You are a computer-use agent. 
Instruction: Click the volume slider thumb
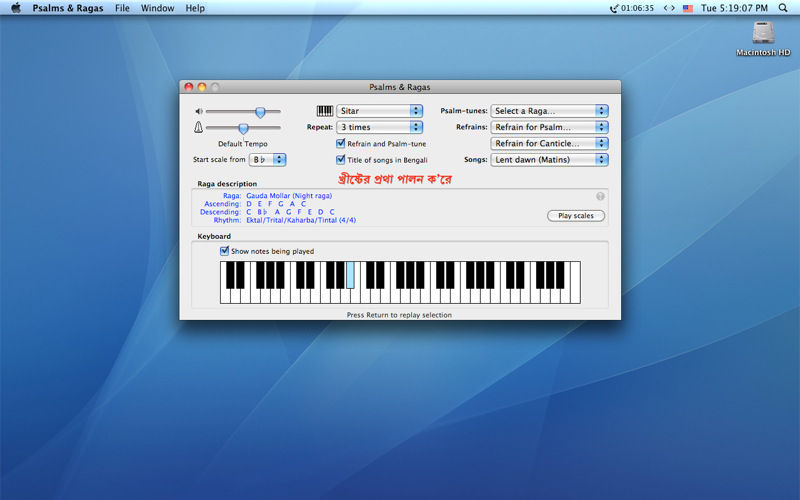(260, 112)
